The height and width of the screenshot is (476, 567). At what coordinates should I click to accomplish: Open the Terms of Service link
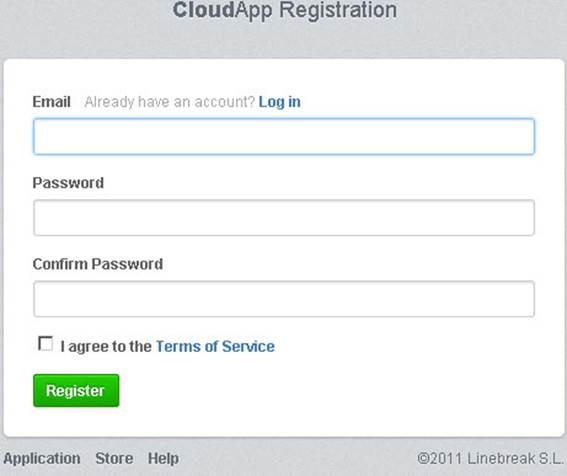click(215, 347)
